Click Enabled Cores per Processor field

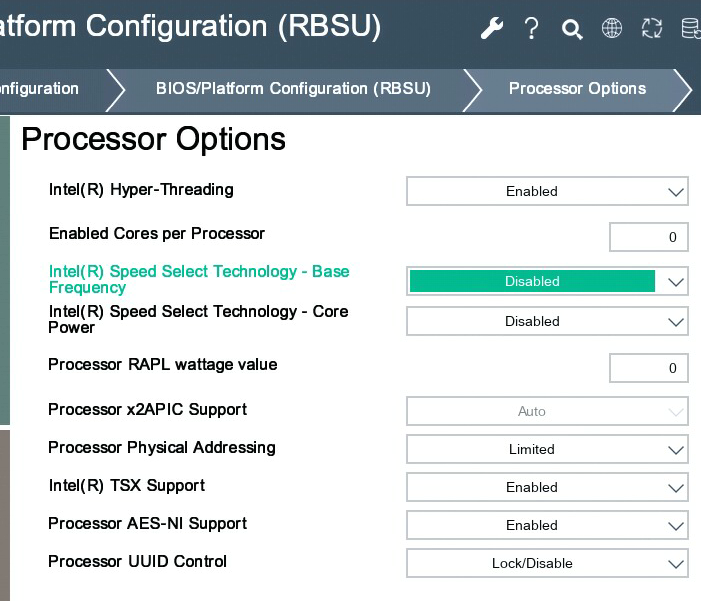coord(648,237)
